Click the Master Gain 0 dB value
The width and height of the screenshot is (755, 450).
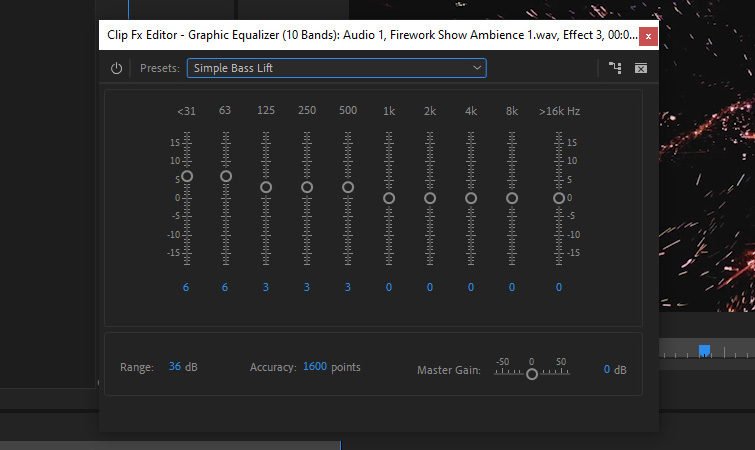coord(607,369)
